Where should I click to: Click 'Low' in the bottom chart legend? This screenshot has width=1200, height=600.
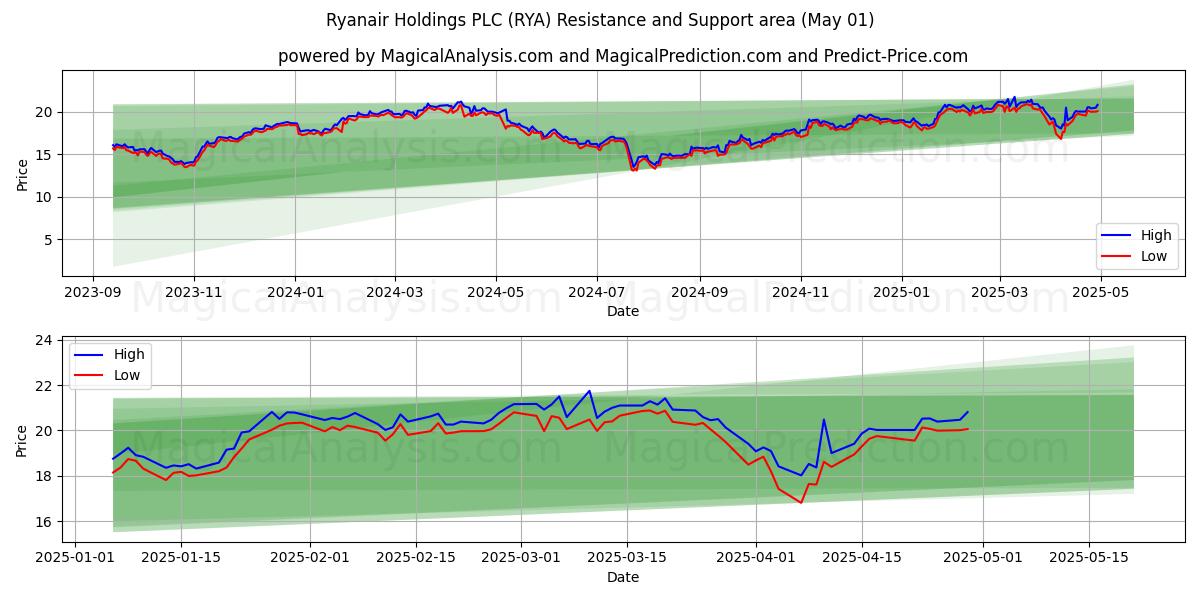128,375
